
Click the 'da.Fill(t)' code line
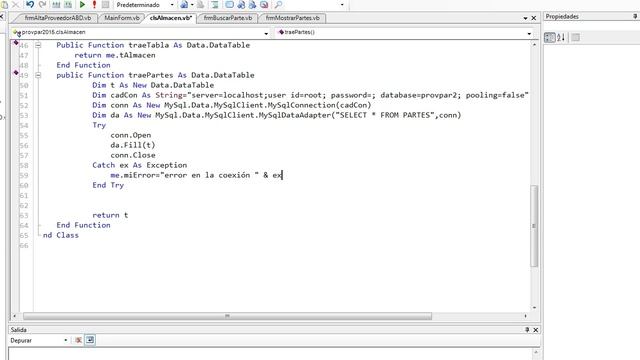click(x=133, y=145)
